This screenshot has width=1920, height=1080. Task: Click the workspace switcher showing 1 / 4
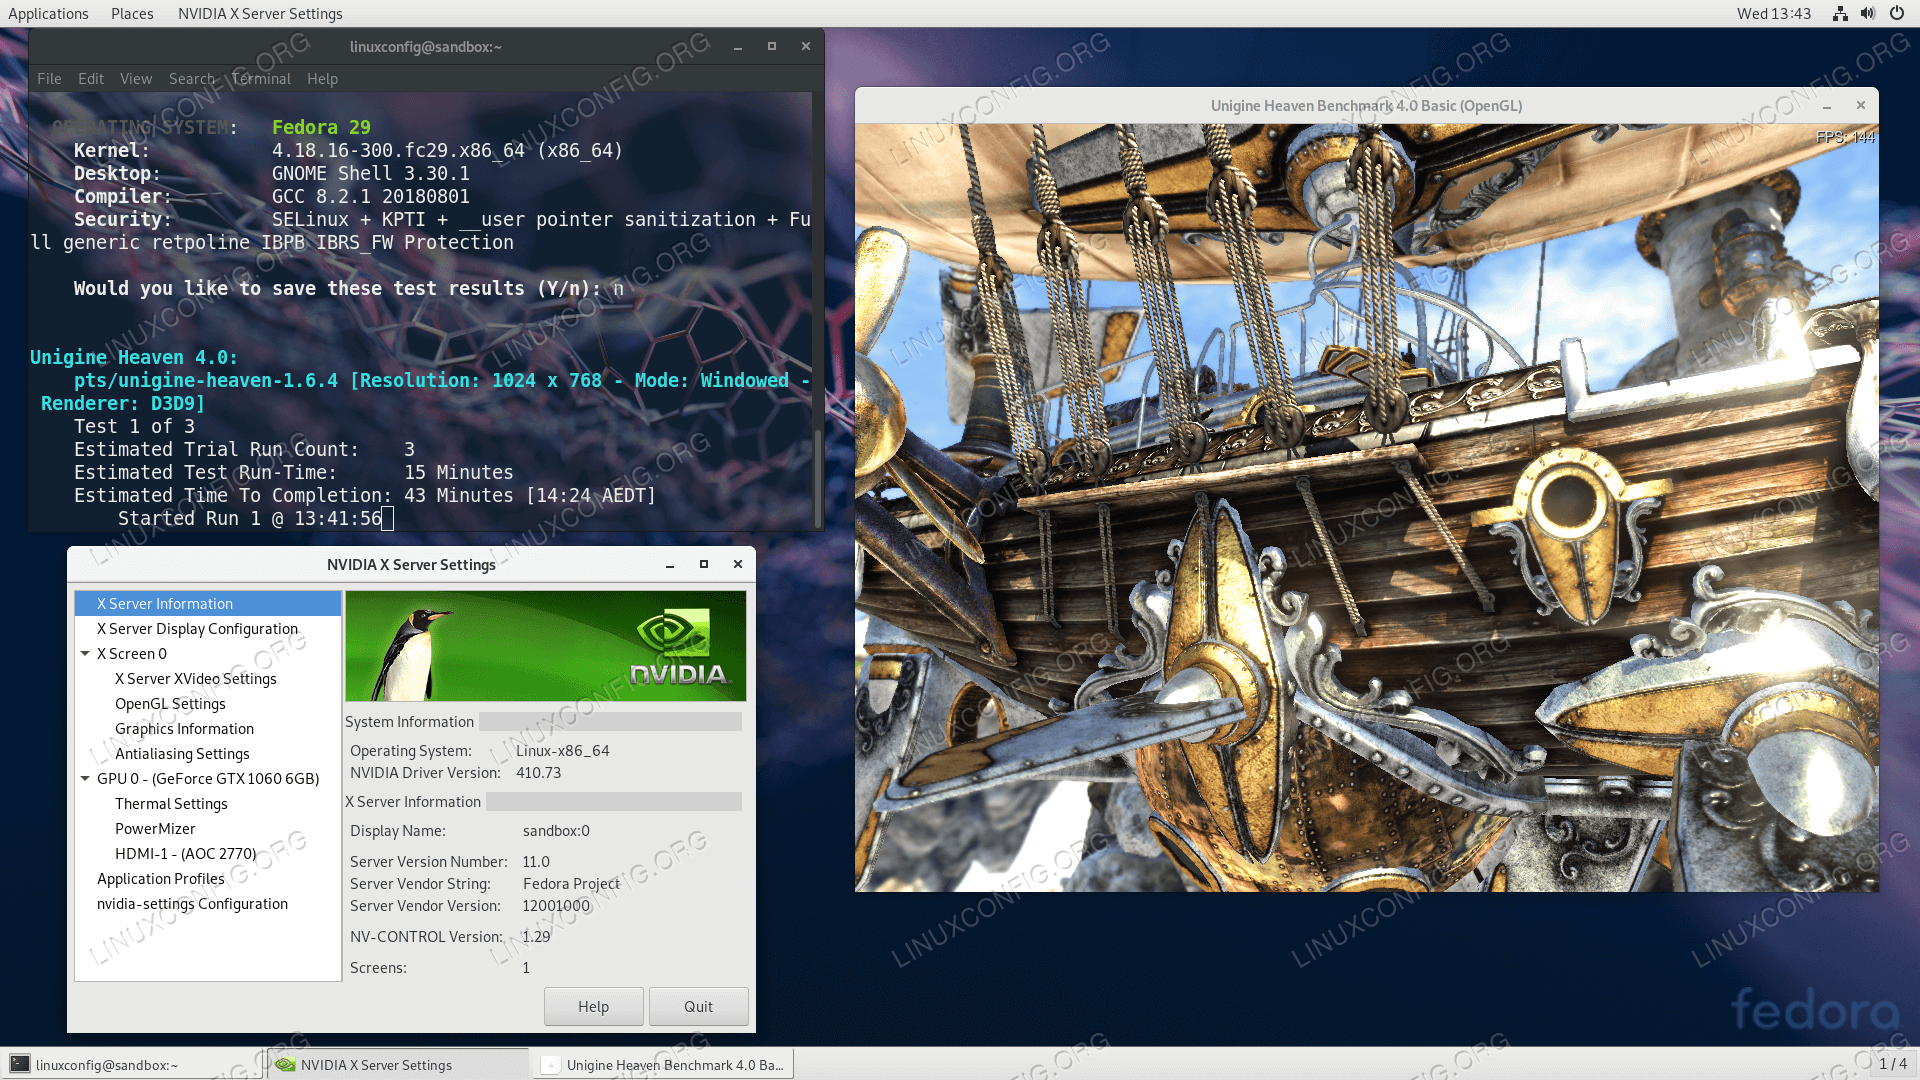point(1892,1064)
